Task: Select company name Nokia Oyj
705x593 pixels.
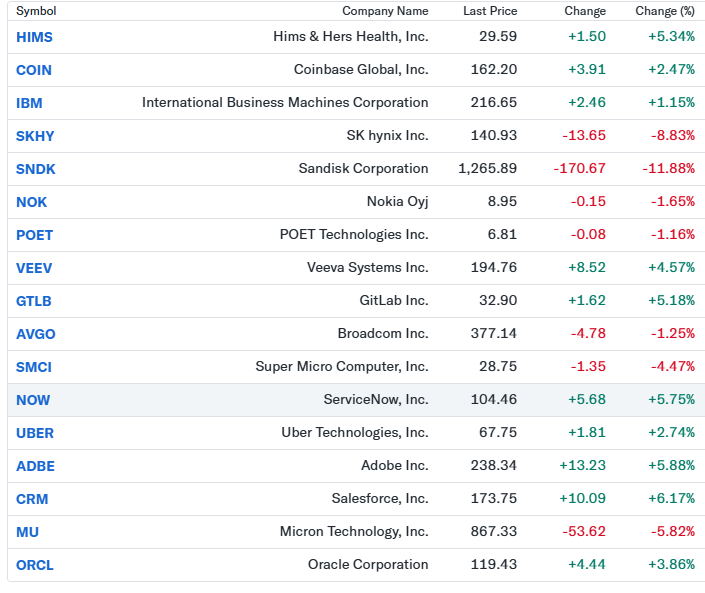Action: [397, 201]
